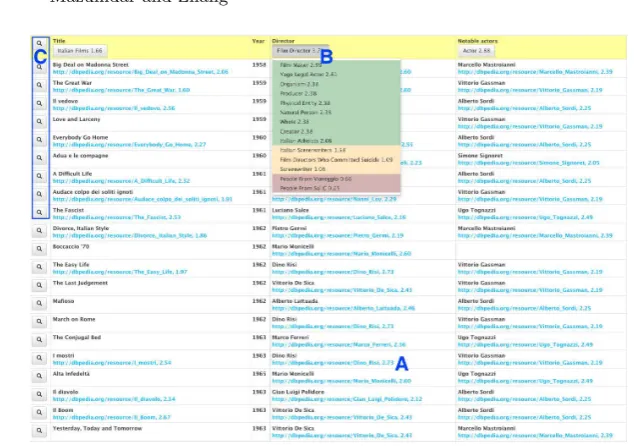
Task: Open Marco_Ferreri dbpedia resource link
Action: click(339, 345)
